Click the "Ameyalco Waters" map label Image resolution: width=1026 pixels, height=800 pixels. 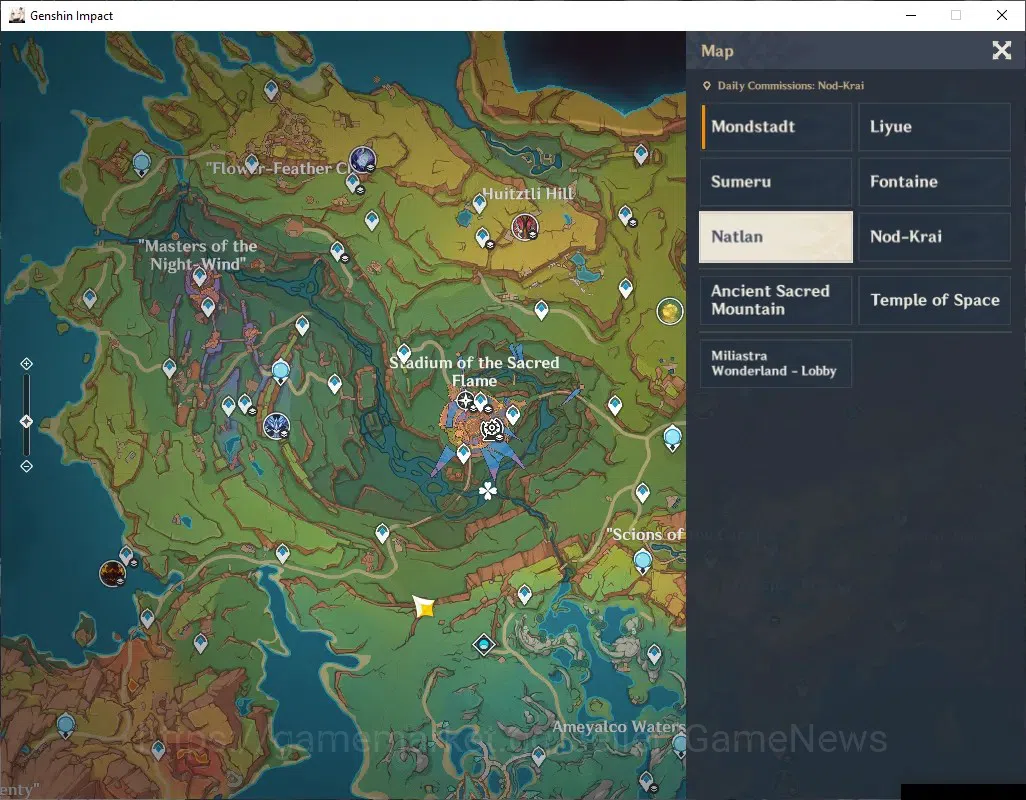[x=618, y=727]
